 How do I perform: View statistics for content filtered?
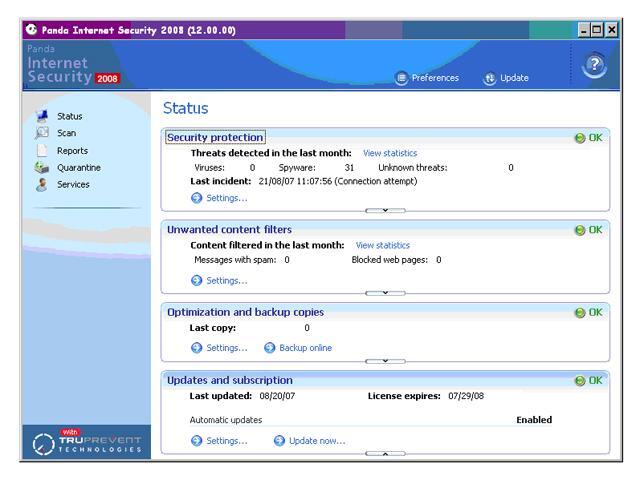point(382,245)
